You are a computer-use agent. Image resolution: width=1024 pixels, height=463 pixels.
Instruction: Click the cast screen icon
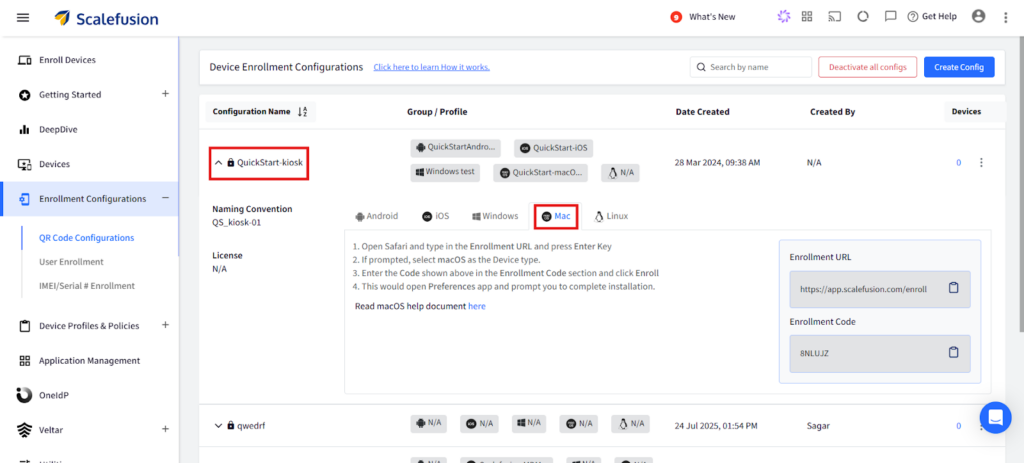click(x=835, y=17)
